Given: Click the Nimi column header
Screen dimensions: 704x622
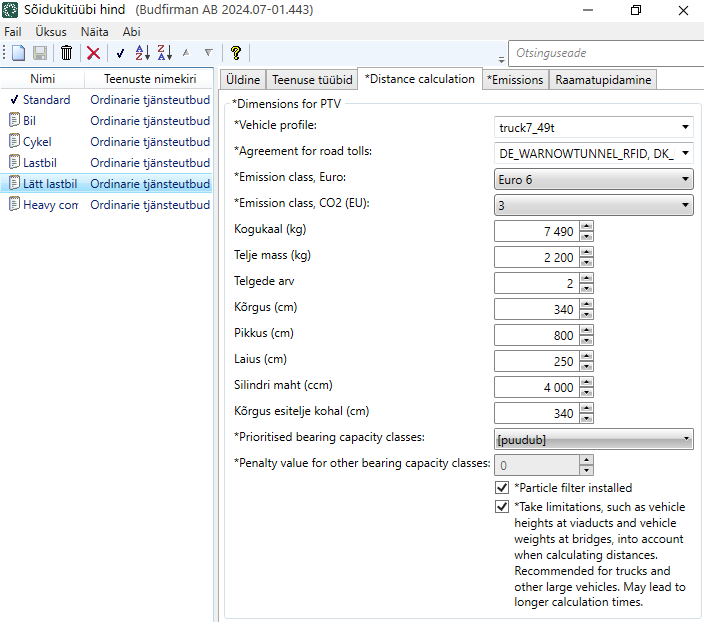Looking at the screenshot, I should tap(43, 79).
